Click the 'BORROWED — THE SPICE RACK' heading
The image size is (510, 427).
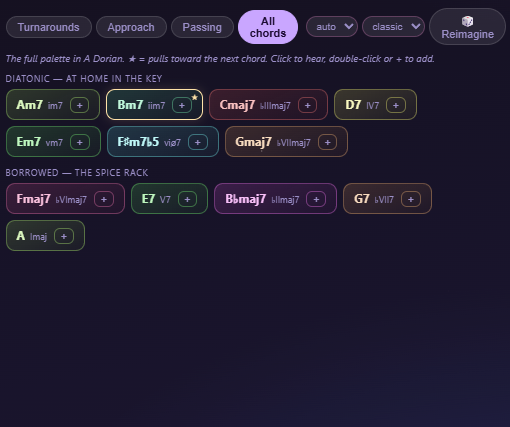pyautogui.click(x=77, y=173)
